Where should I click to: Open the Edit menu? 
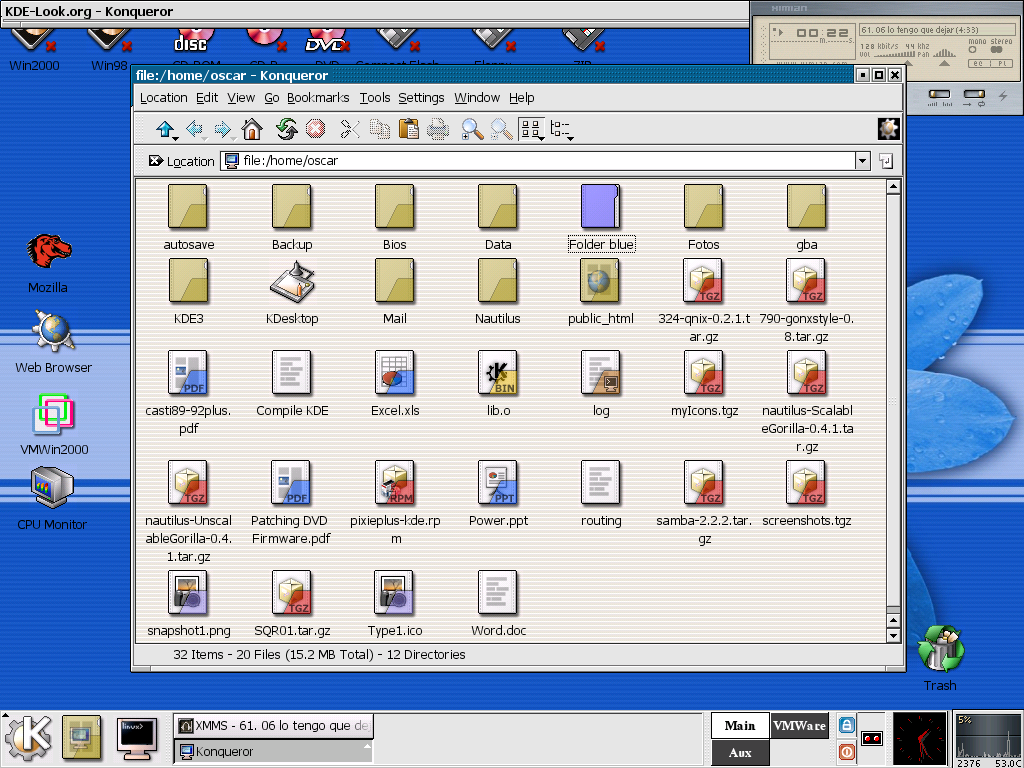[207, 98]
